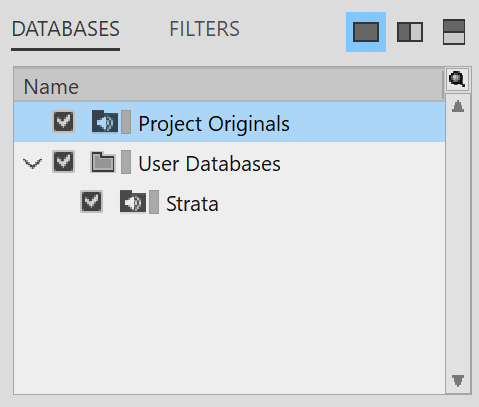Click the User Databases folder icon
Screen dimensions: 479x407
pos(103,162)
